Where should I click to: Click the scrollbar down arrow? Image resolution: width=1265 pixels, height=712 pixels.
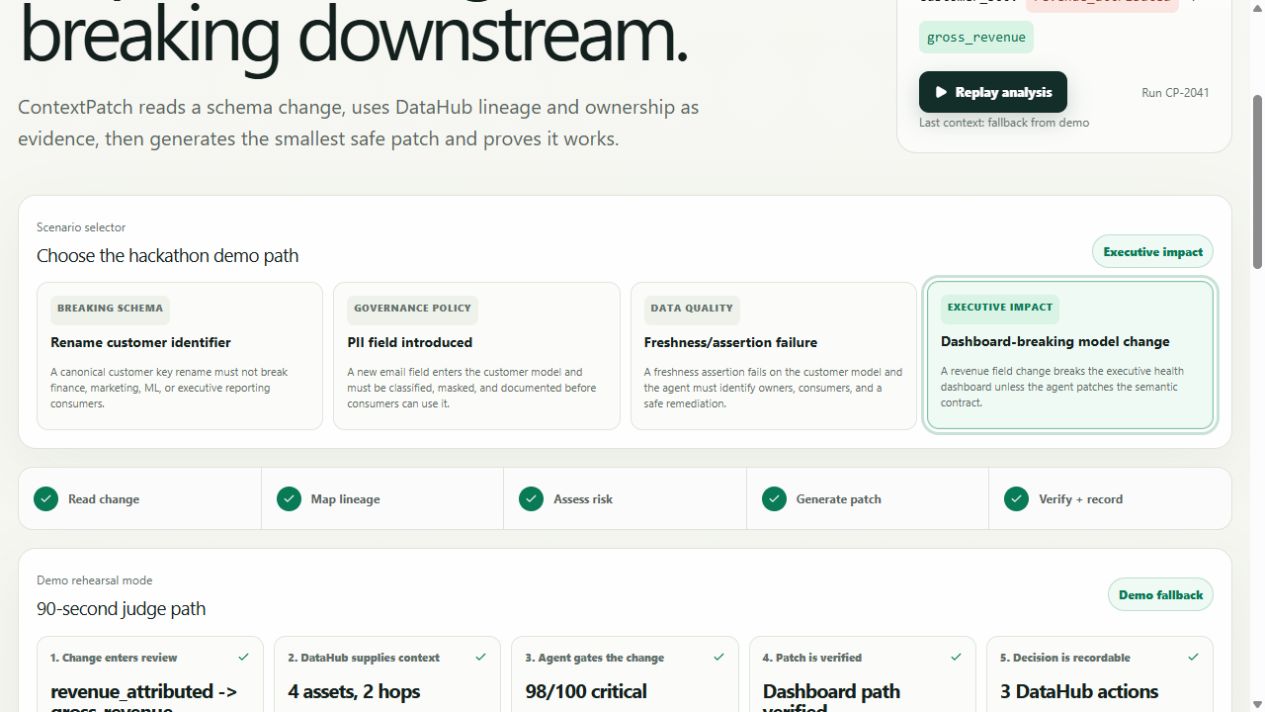(1257, 704)
